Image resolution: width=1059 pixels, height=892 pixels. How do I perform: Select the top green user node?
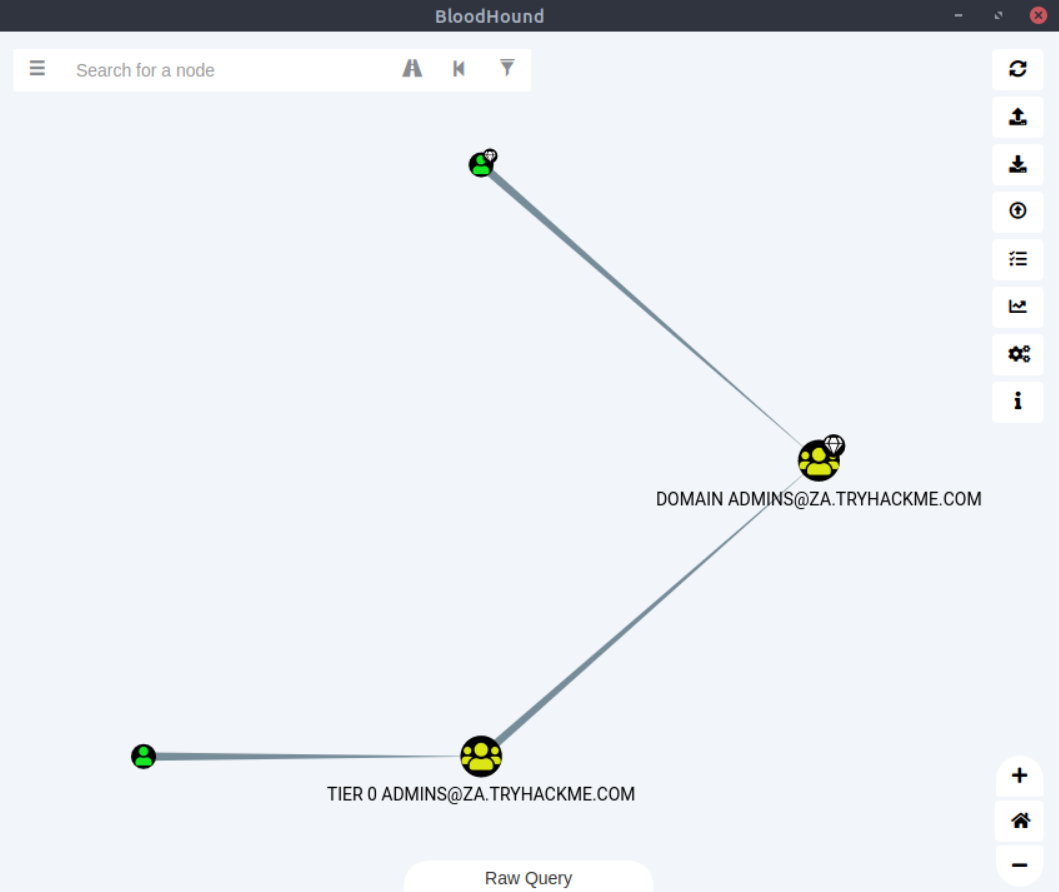coord(481,164)
